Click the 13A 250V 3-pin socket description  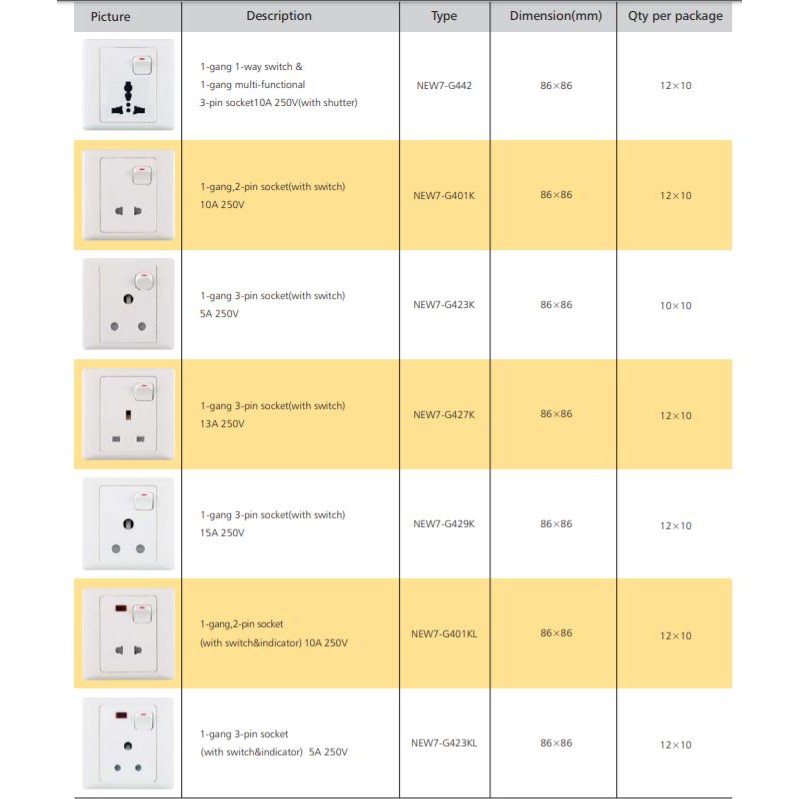click(x=272, y=415)
